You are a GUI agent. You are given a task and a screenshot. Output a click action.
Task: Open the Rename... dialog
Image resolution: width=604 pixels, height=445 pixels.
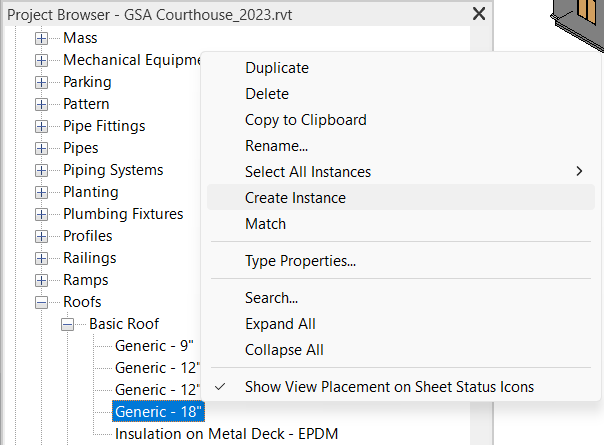[276, 146]
